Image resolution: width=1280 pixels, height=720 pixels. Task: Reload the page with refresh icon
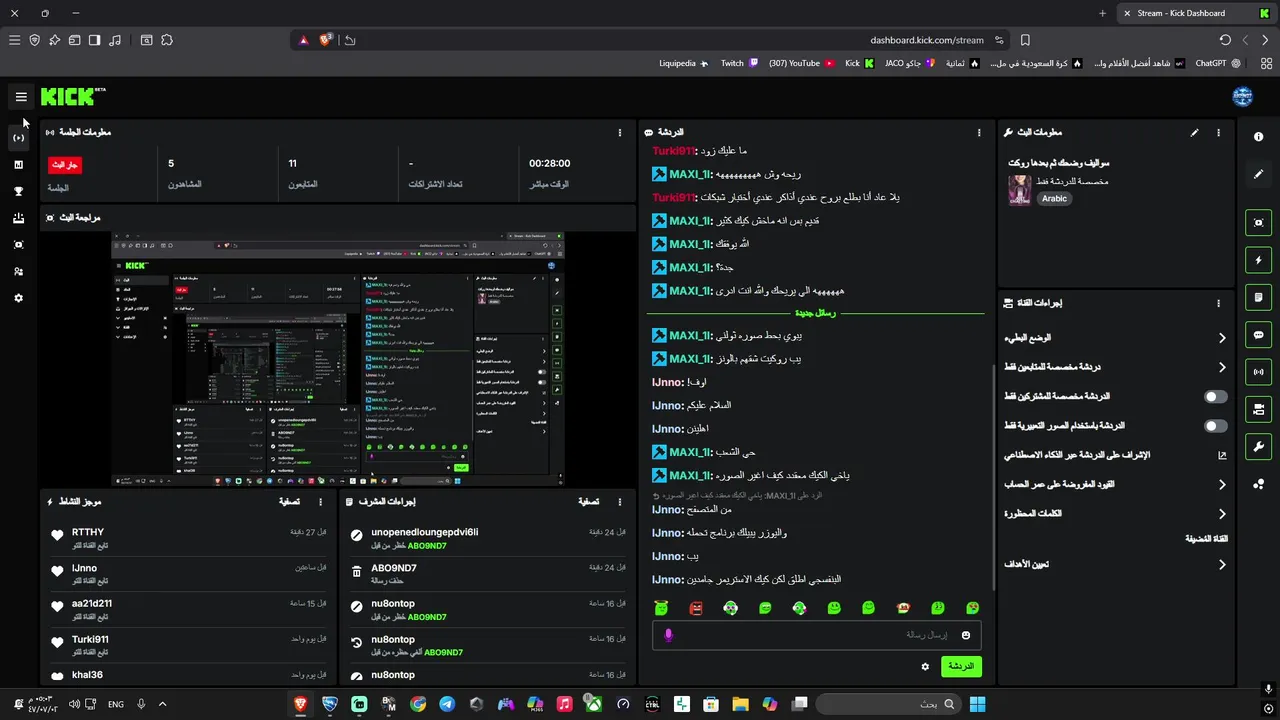[x=1225, y=40]
